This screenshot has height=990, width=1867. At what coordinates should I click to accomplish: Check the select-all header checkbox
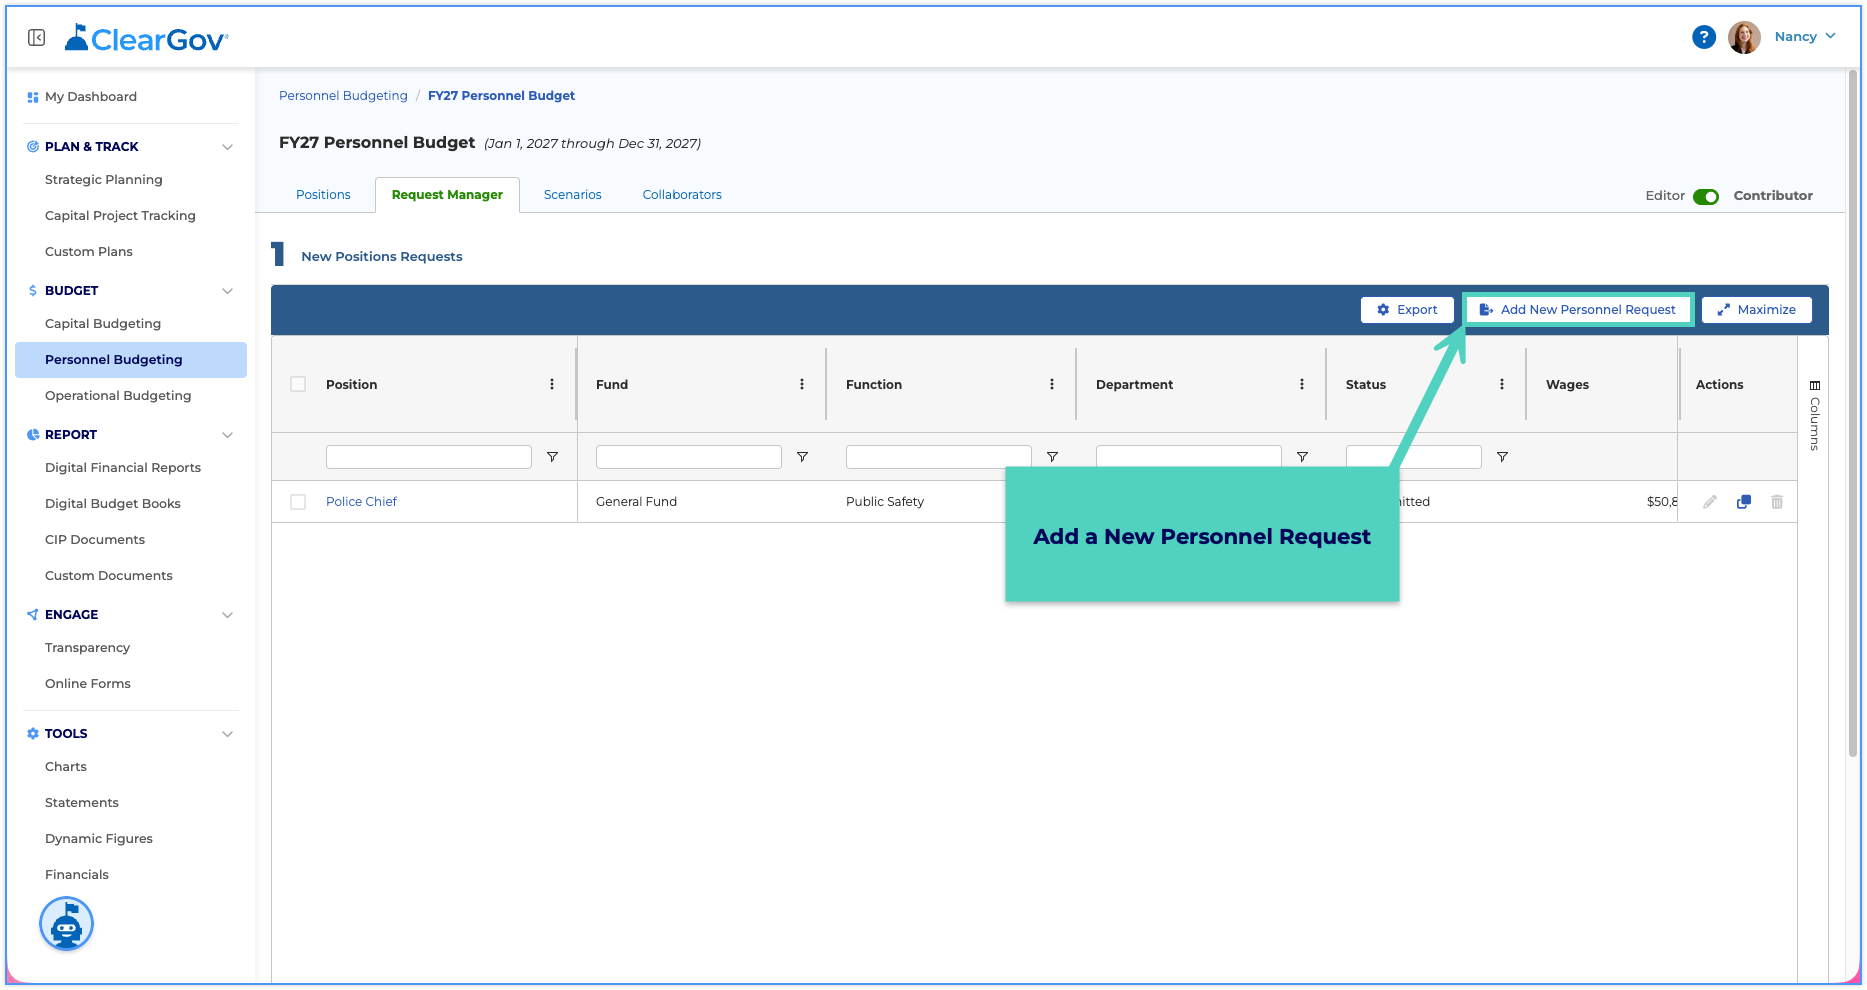[x=298, y=384]
